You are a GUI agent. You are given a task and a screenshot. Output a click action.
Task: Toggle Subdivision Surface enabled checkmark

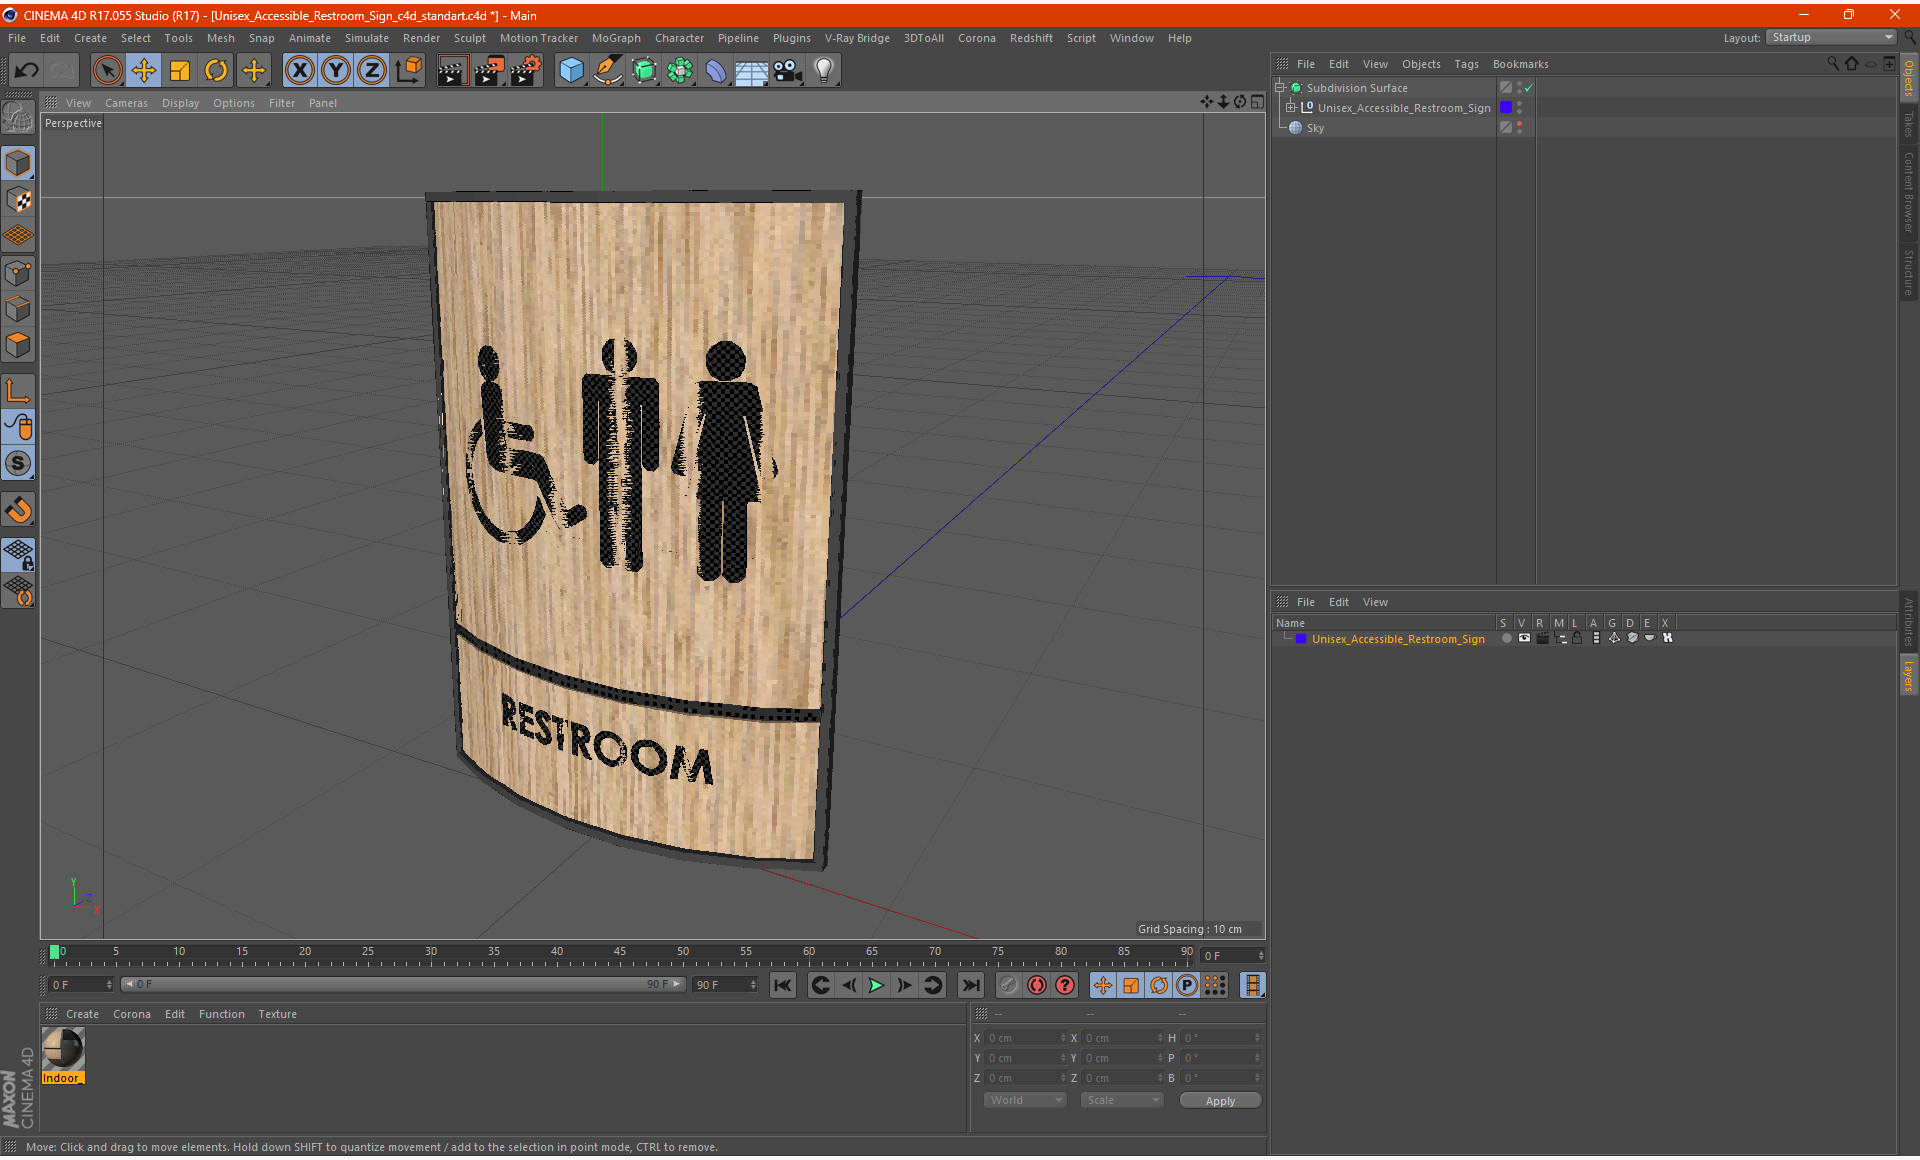pos(1529,88)
